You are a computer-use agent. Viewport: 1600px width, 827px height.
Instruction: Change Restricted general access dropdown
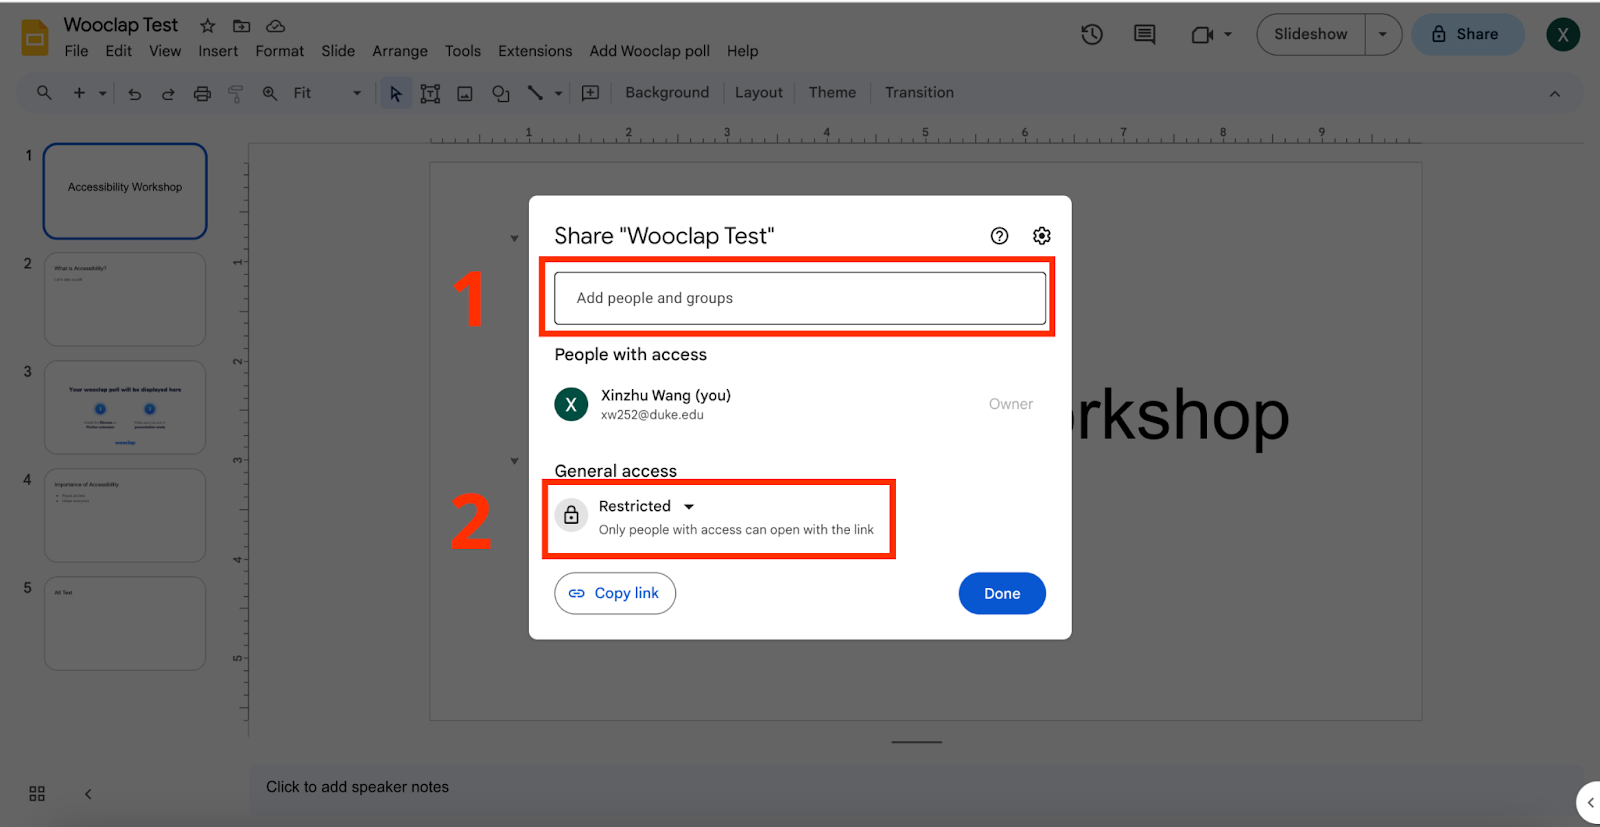coord(646,506)
